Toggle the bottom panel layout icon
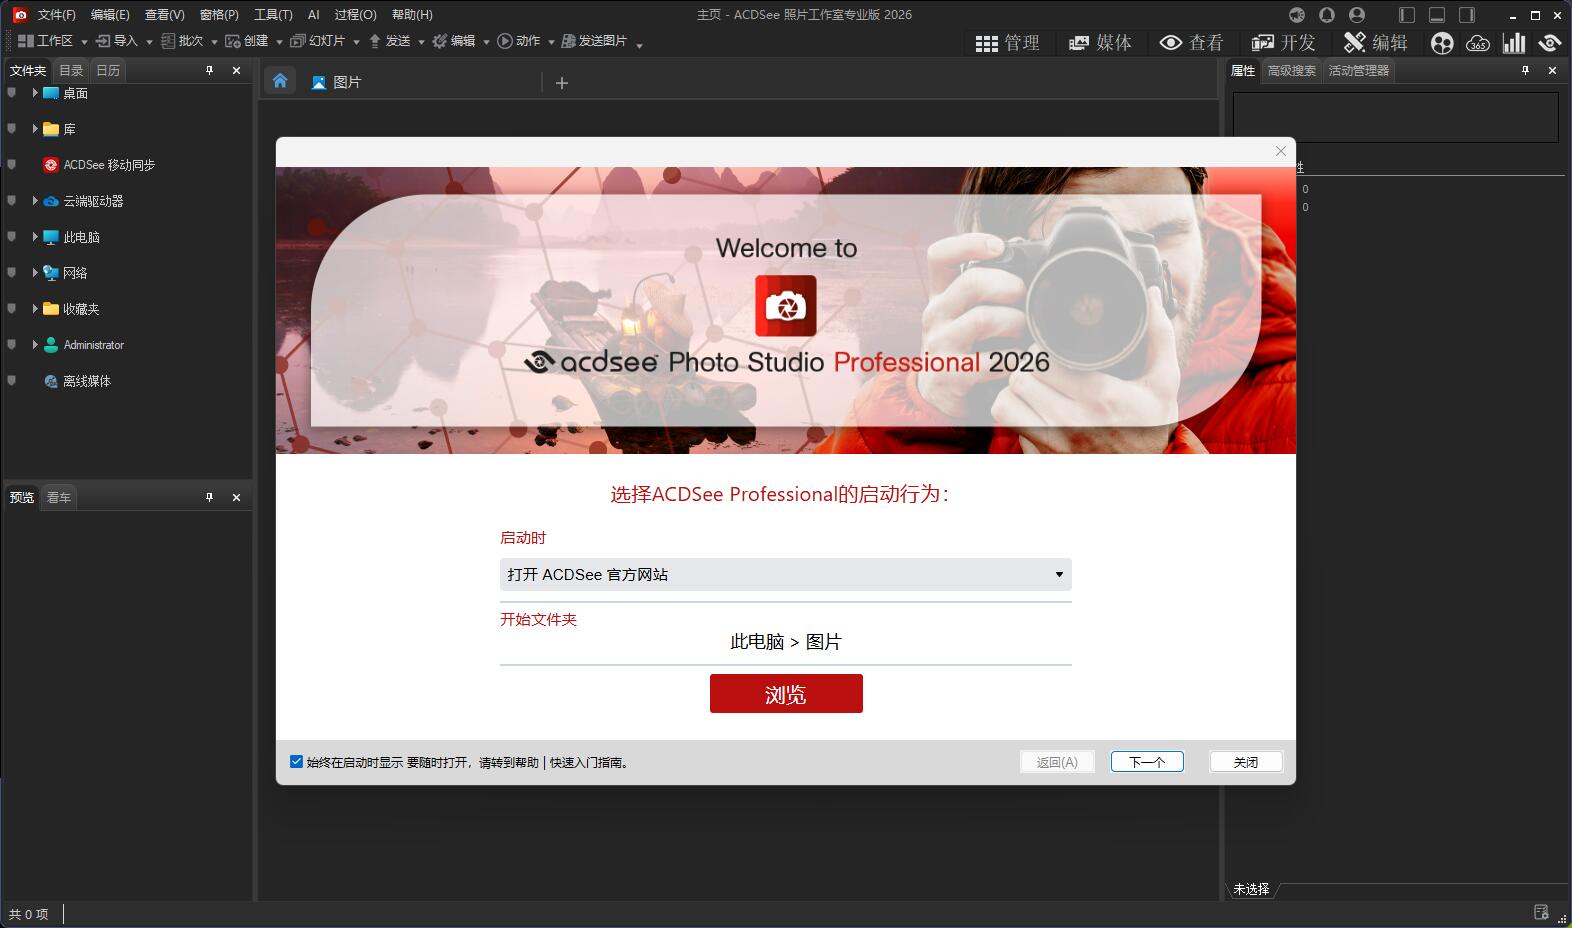 point(1437,15)
